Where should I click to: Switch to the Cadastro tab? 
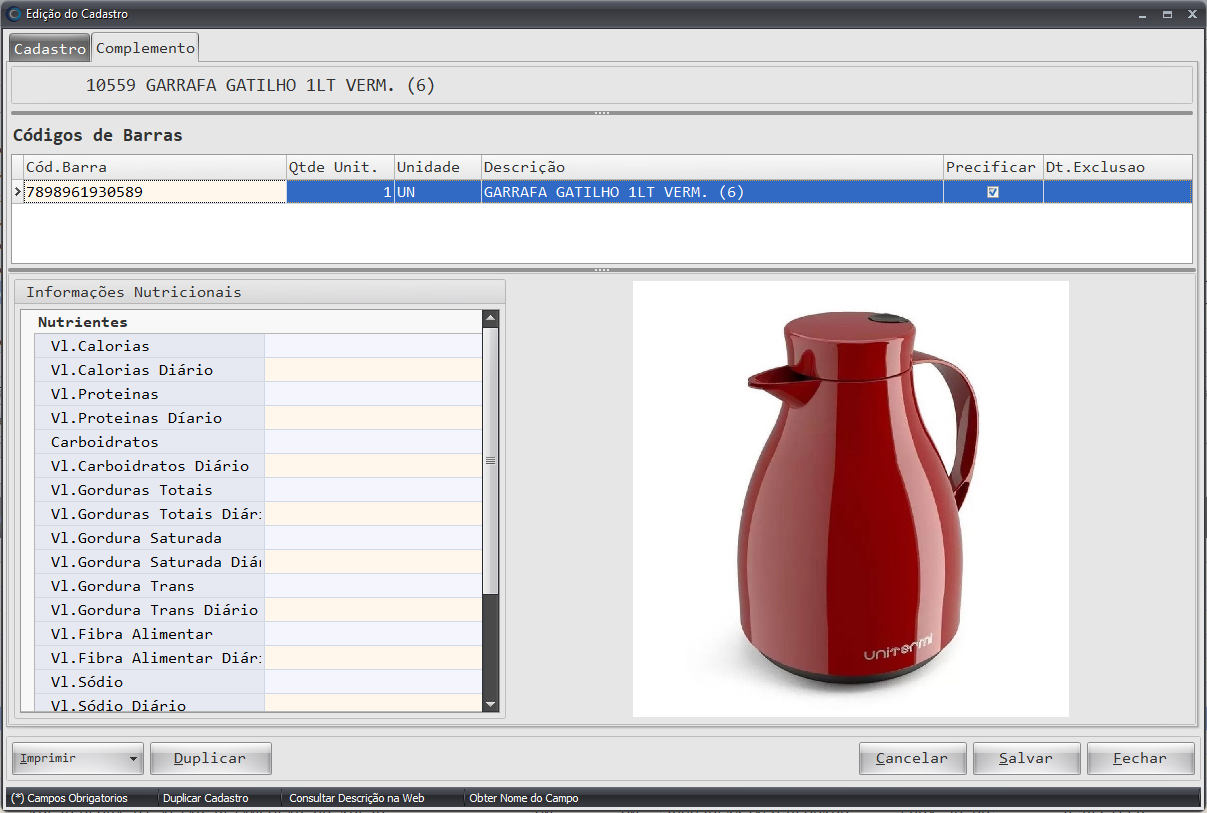click(x=49, y=48)
